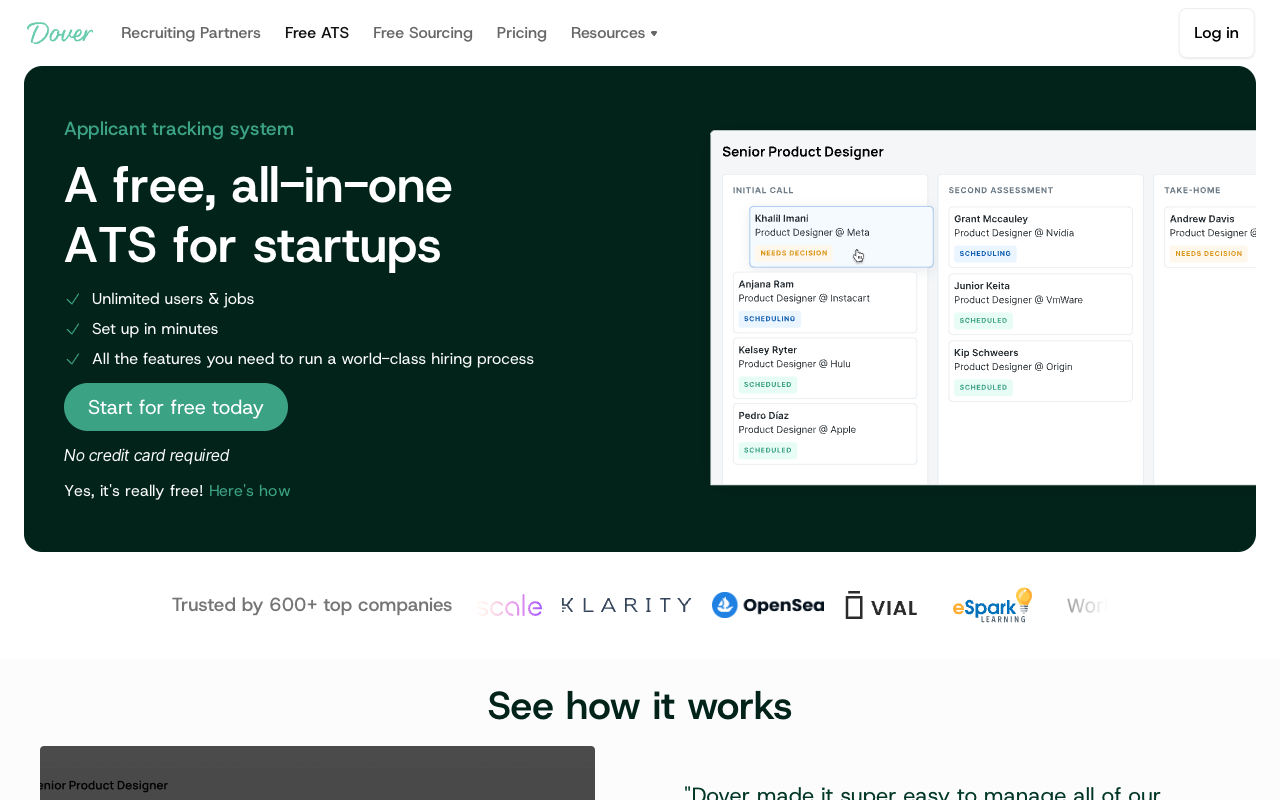Click Scheduled tag on Kip Schweers
The height and width of the screenshot is (800, 1280).
pyautogui.click(x=983, y=388)
